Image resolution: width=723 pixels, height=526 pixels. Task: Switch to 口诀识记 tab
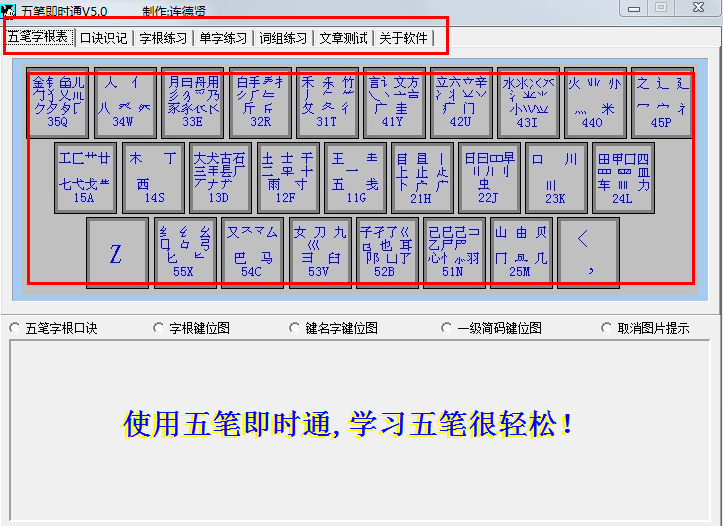coord(103,38)
